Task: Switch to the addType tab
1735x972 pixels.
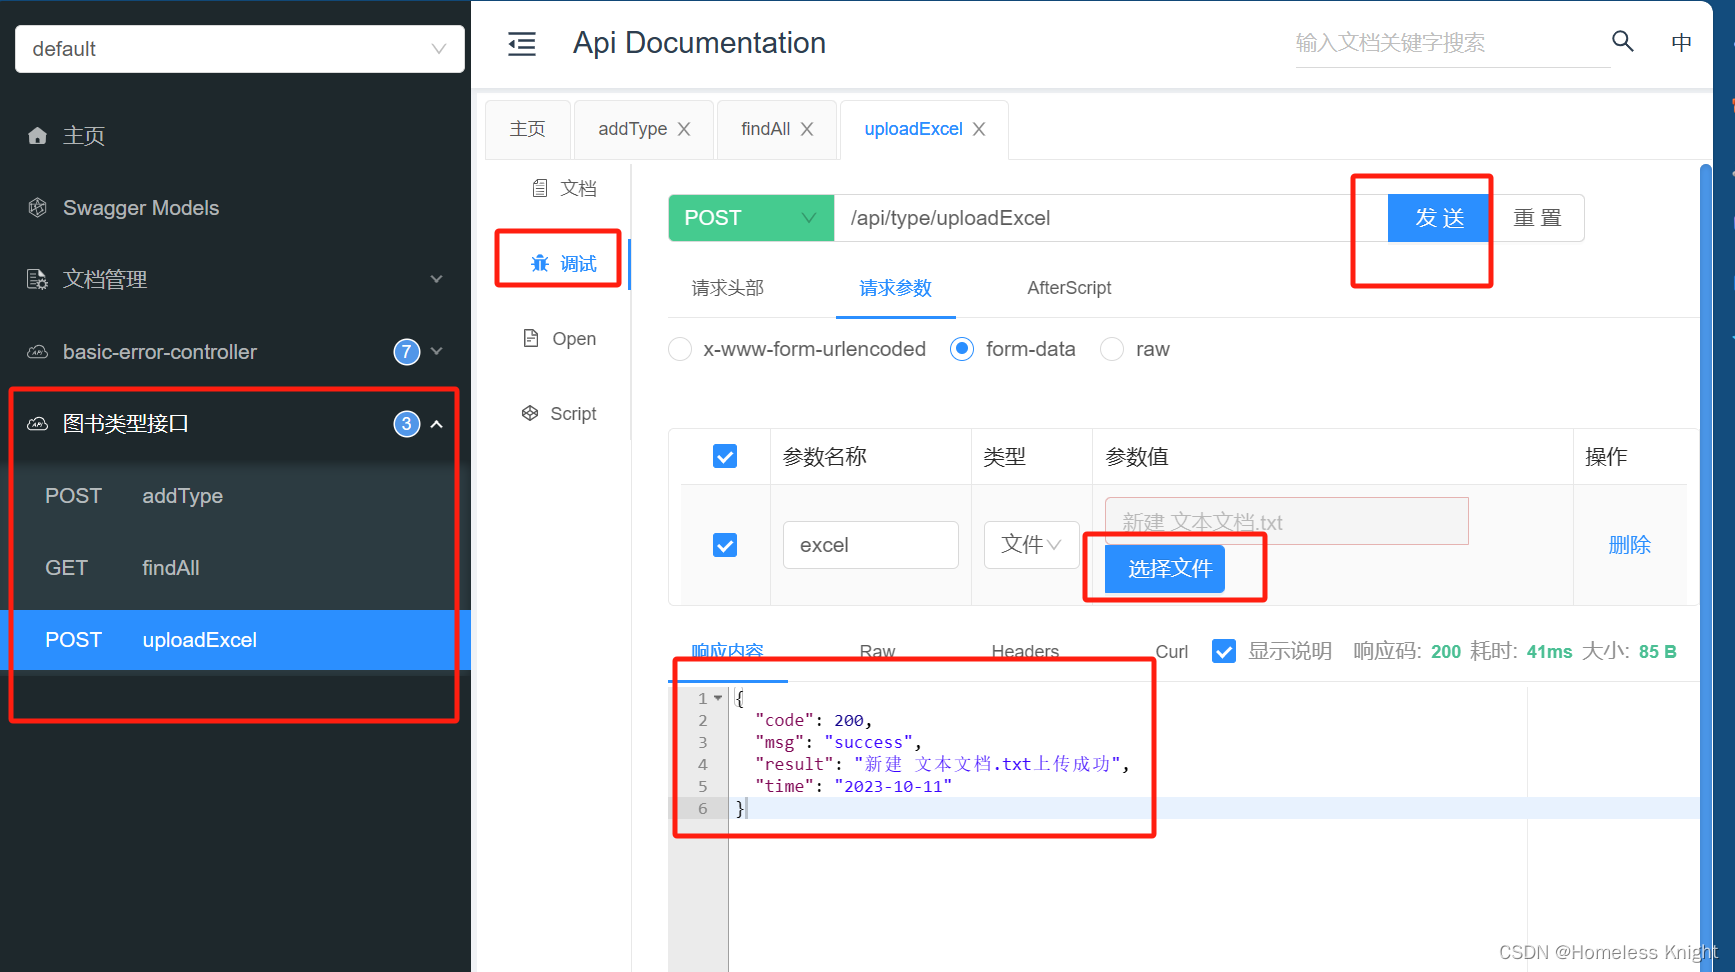Action: (x=632, y=129)
